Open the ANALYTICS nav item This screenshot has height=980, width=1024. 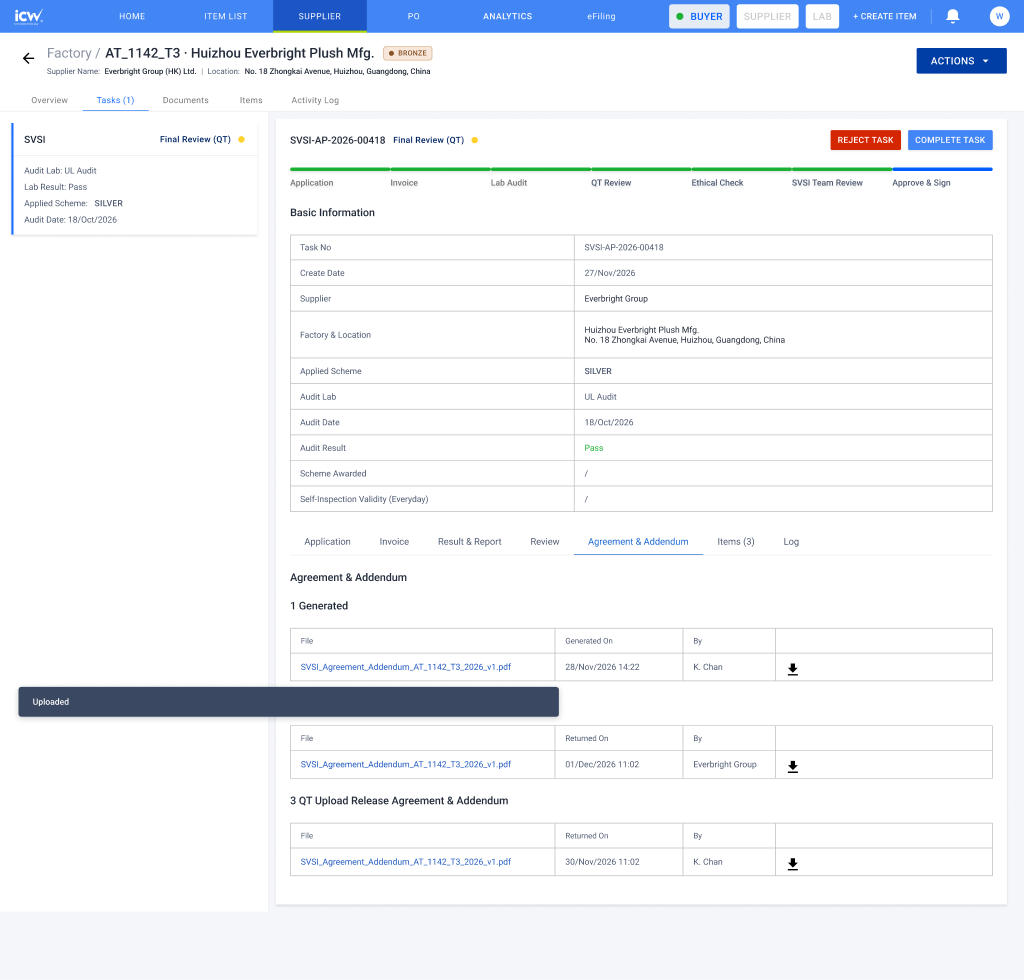tap(507, 16)
